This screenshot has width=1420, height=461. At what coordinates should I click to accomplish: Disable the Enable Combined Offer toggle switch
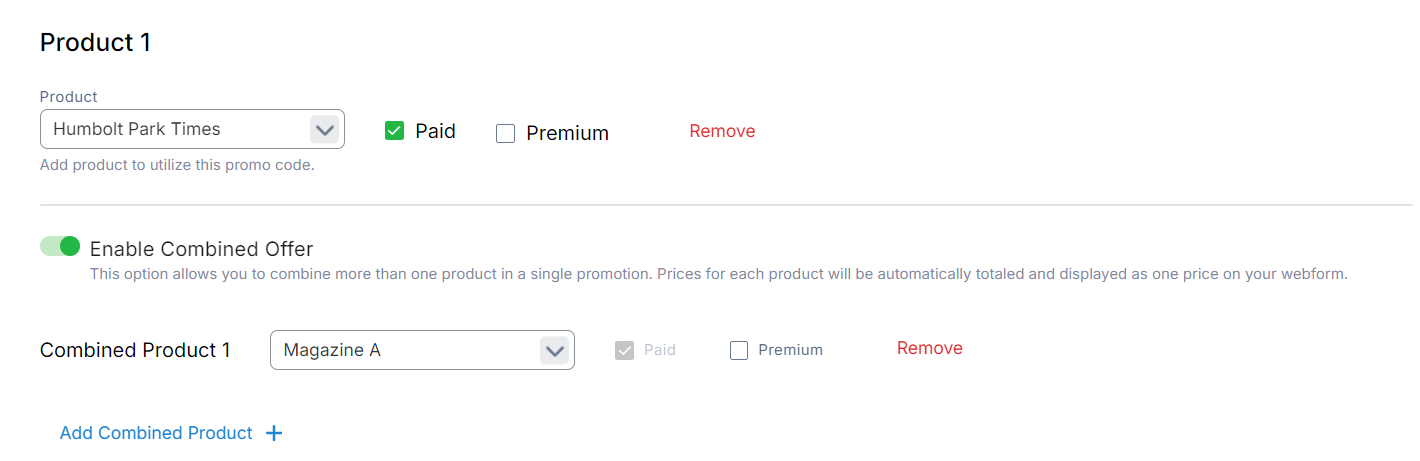pos(60,246)
